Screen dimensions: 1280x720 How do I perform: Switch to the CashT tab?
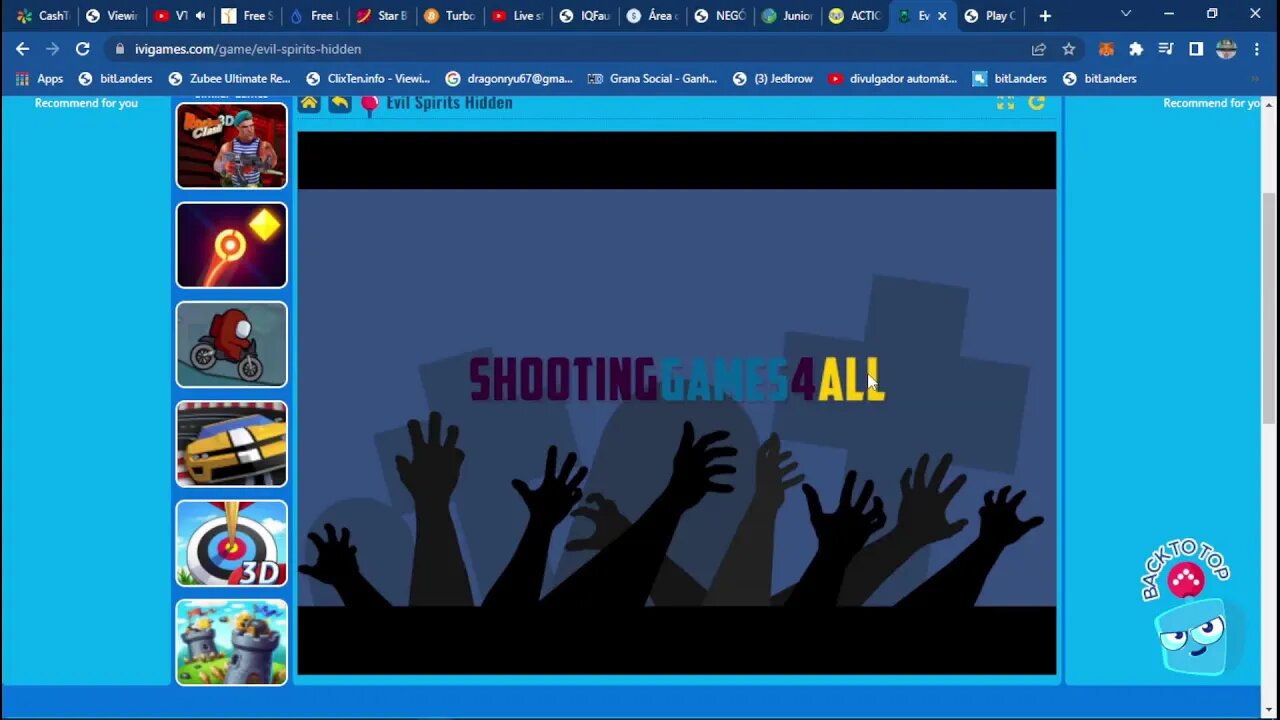click(42, 16)
